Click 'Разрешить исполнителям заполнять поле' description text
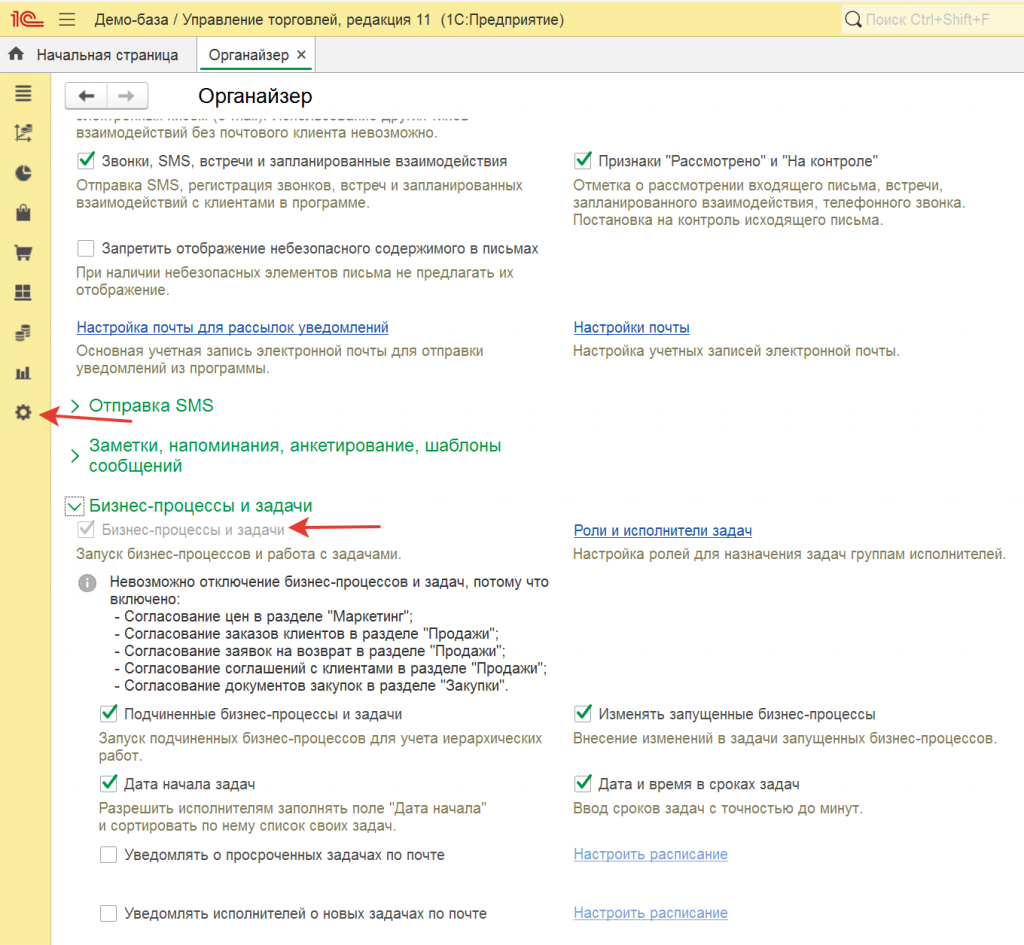This screenshot has width=1024, height=945. [x=293, y=817]
